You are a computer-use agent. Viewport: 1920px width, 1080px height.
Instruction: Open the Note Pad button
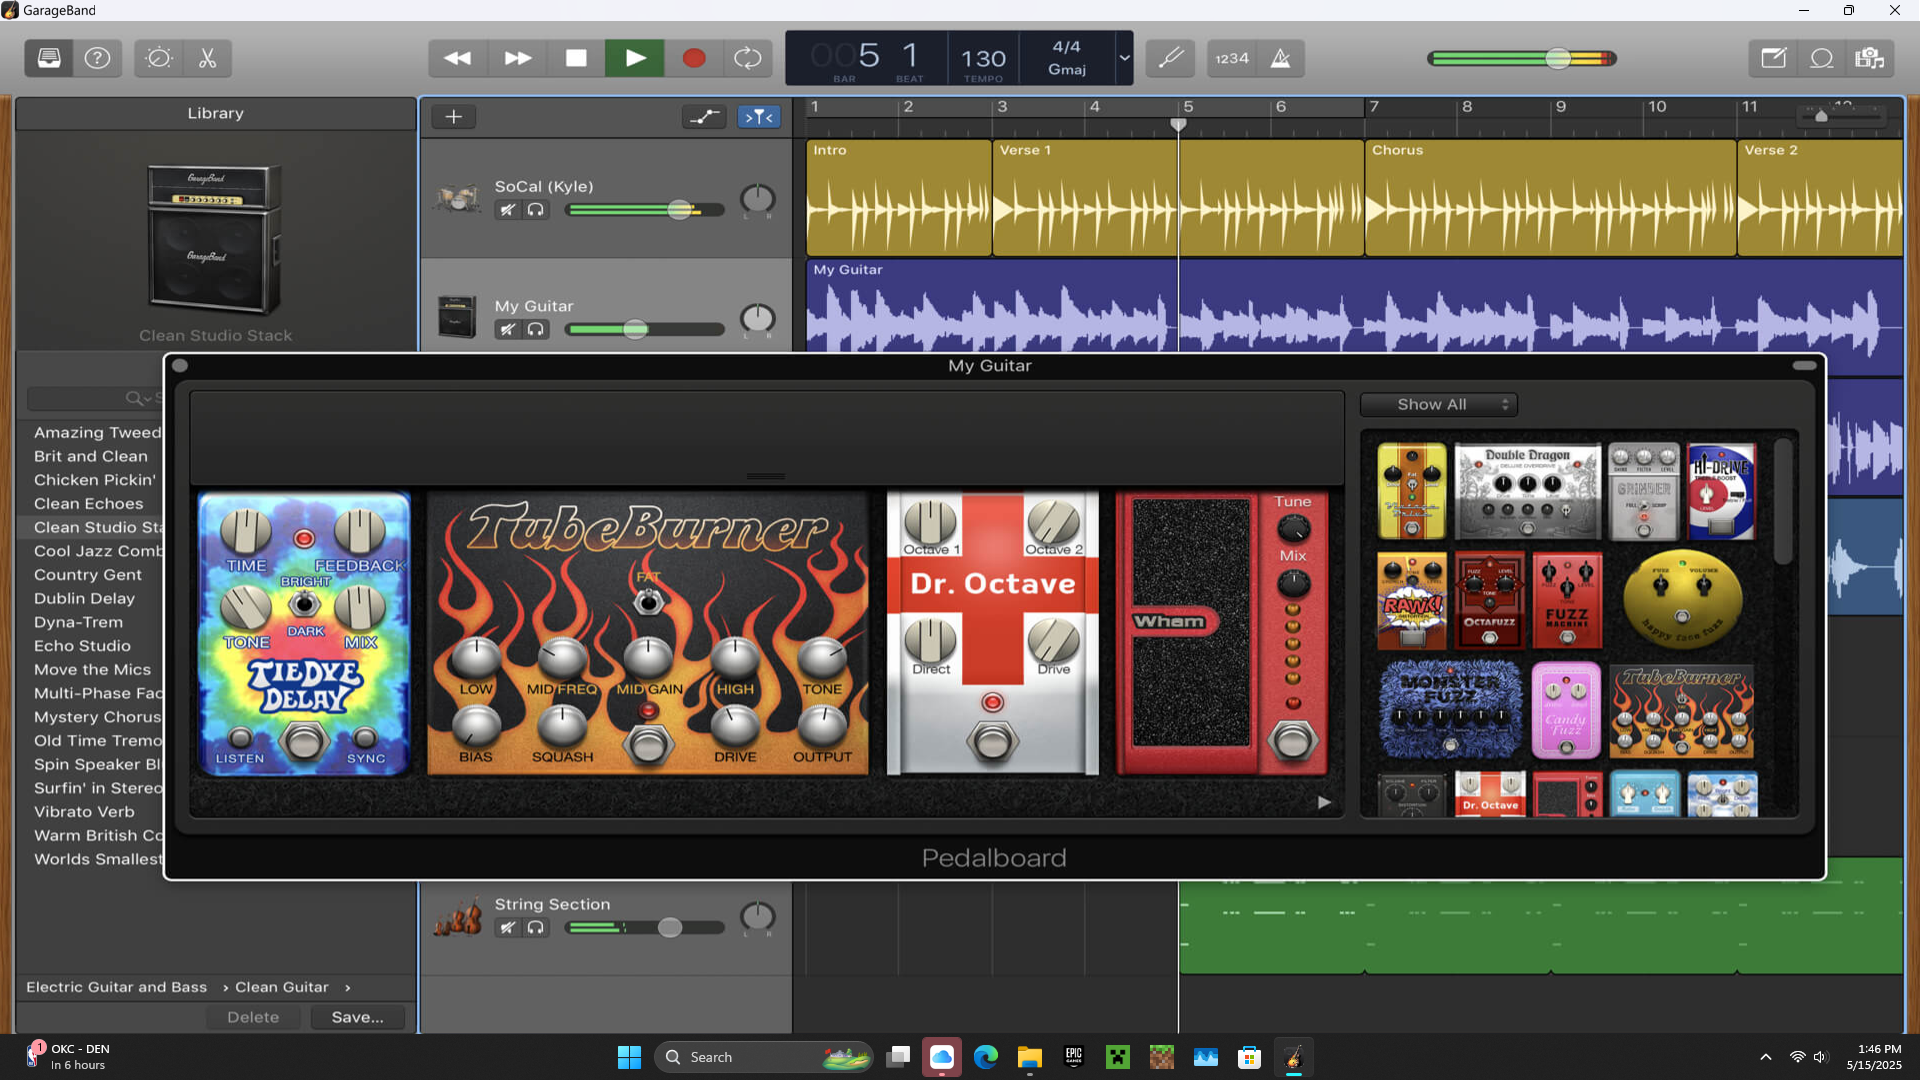1773,58
